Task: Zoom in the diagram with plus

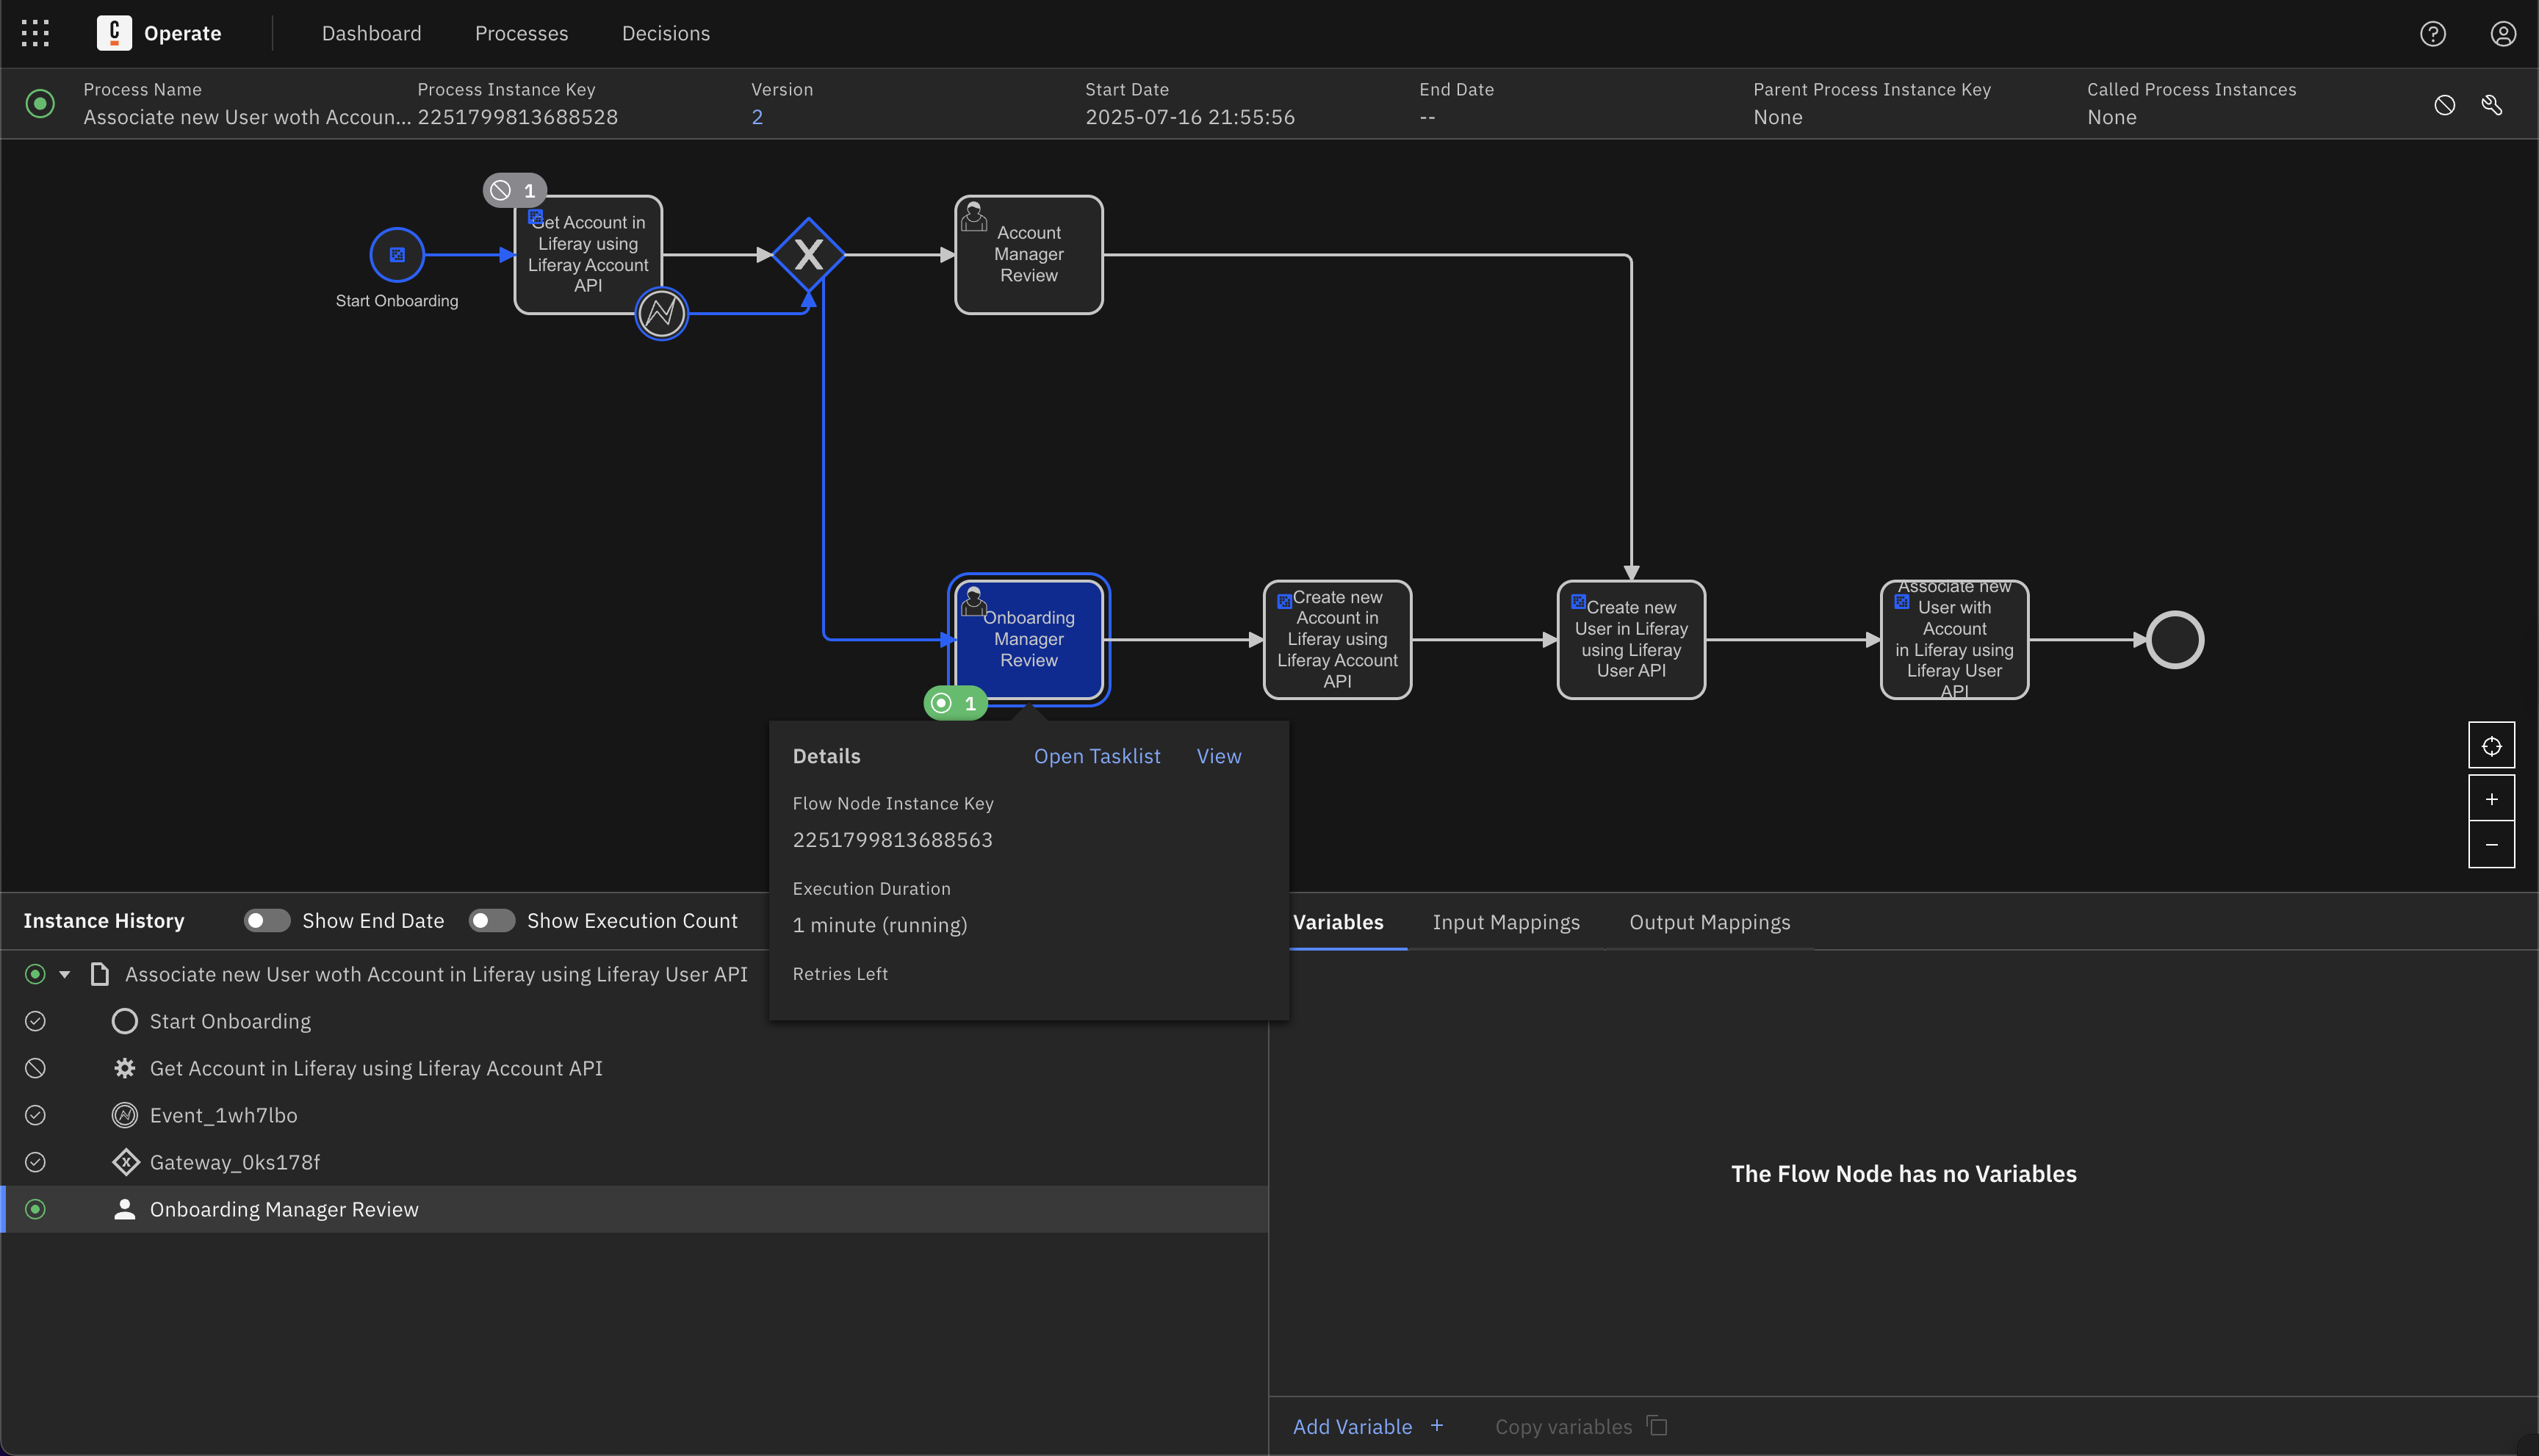Action: [x=2491, y=799]
